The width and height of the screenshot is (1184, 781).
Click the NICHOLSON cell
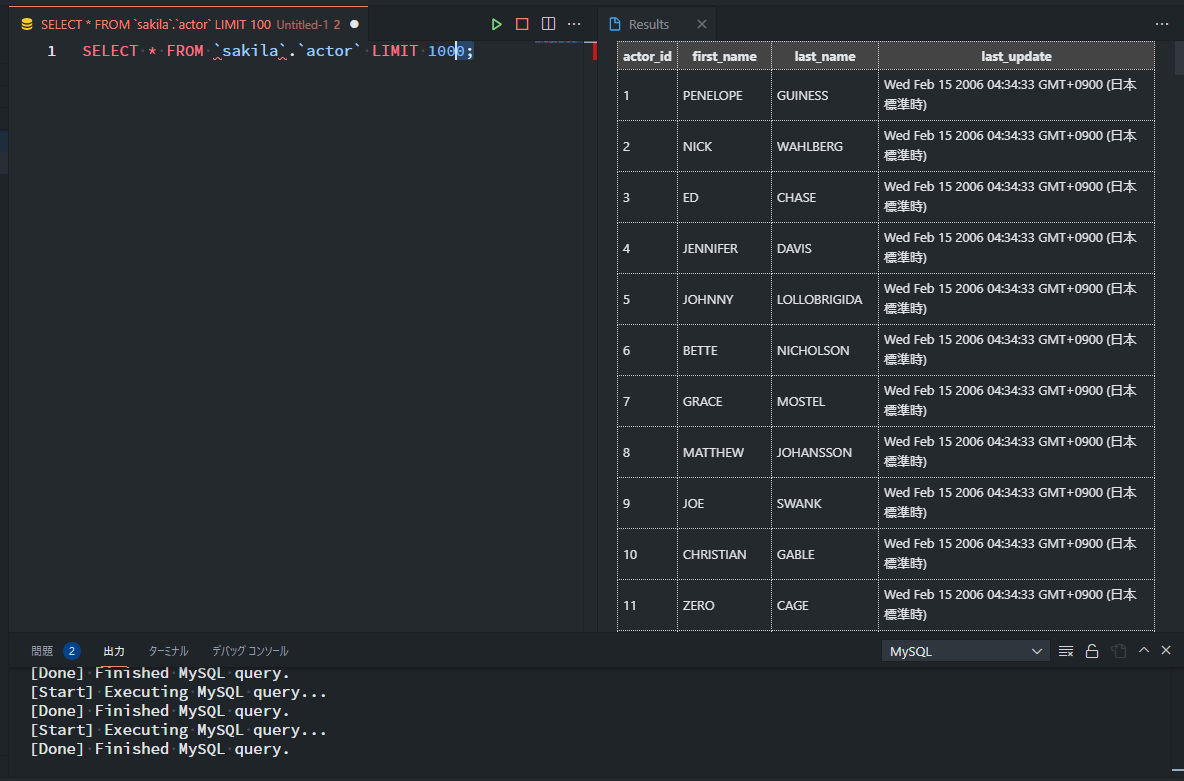[x=825, y=350]
